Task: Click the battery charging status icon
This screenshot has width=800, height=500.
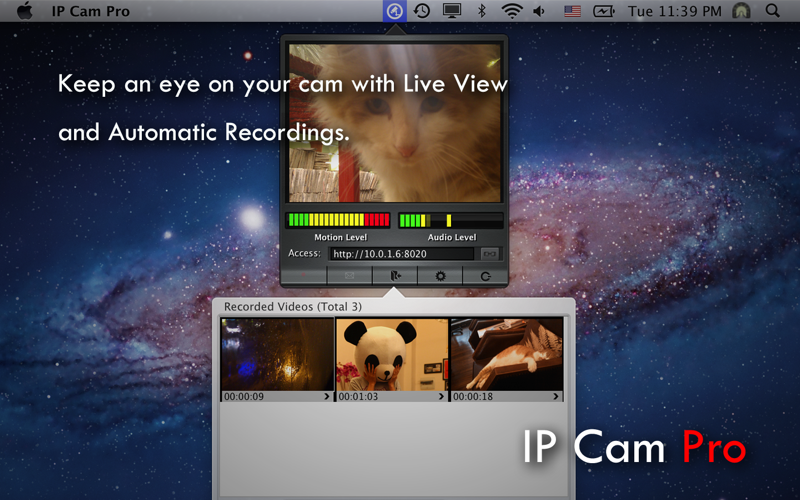Action: click(603, 11)
